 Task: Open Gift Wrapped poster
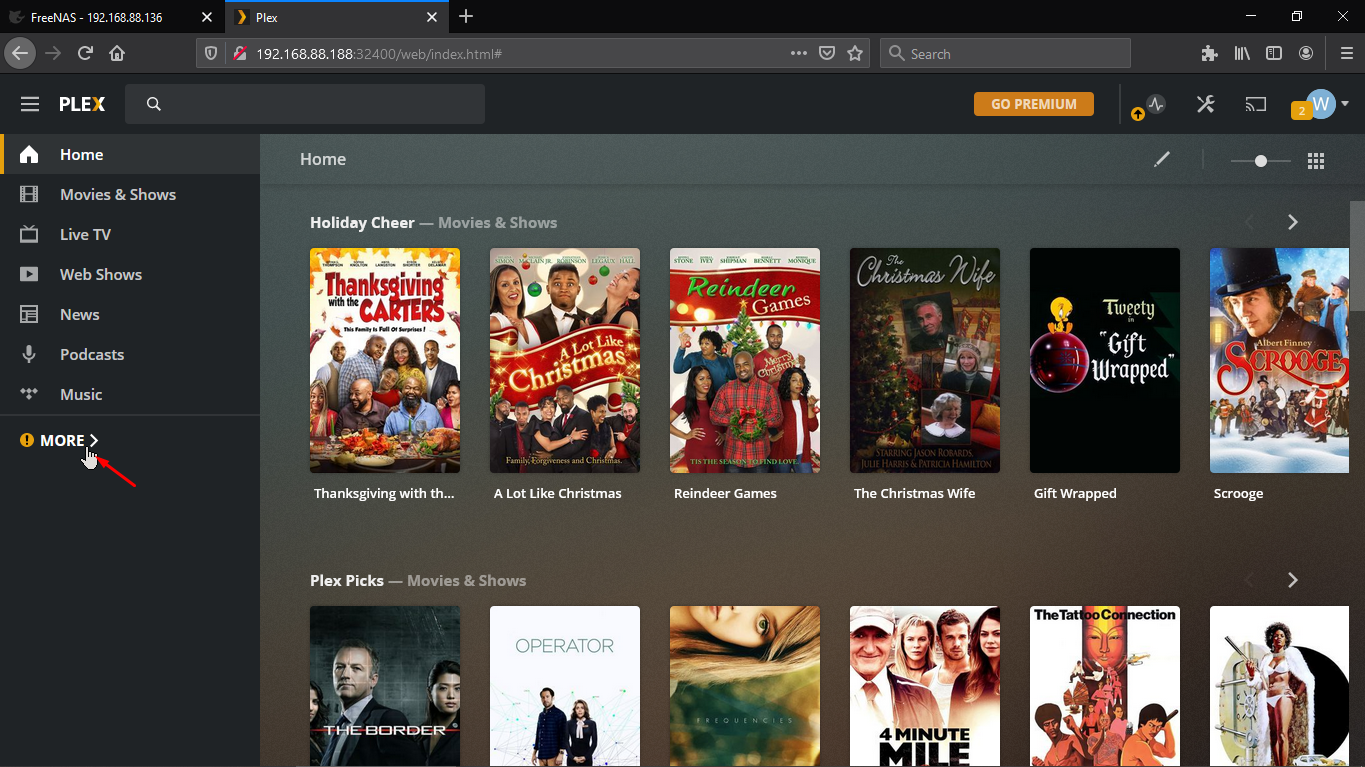pos(1105,360)
